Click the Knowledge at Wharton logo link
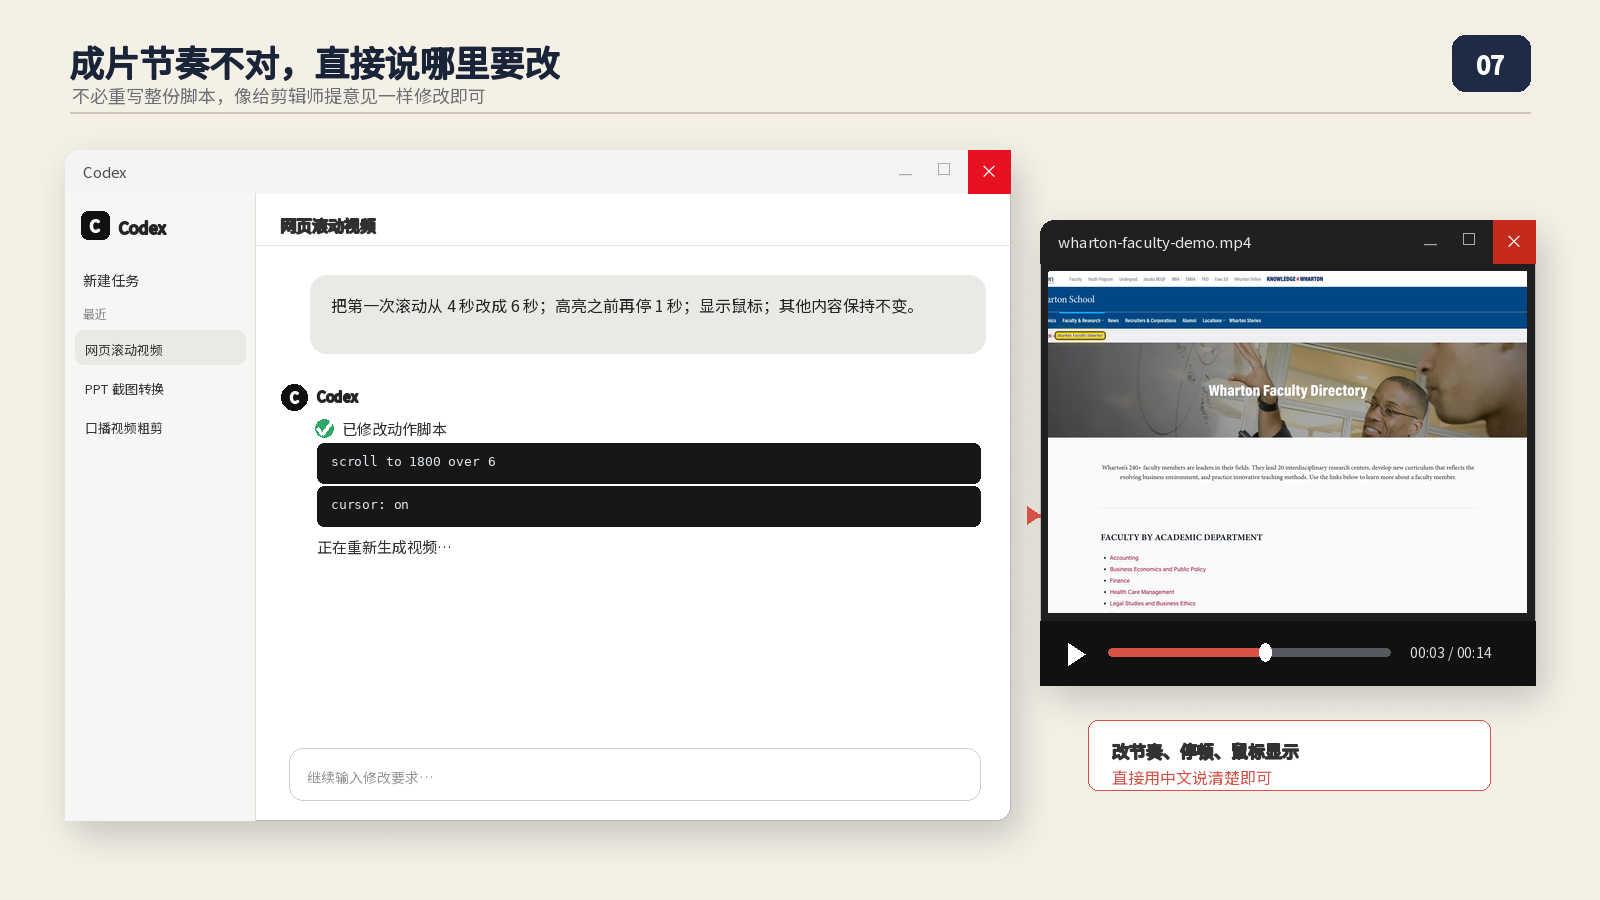Viewport: 1600px width, 900px height. [x=1295, y=279]
